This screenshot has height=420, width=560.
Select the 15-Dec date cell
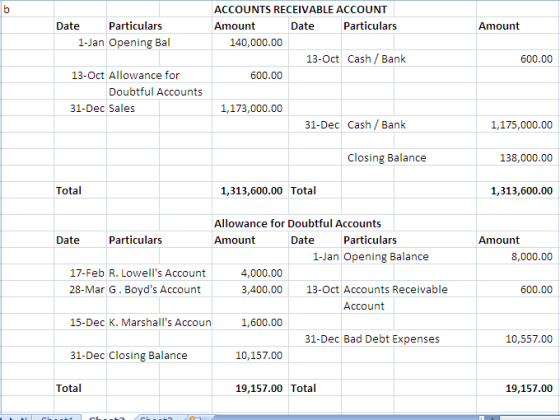pos(87,322)
